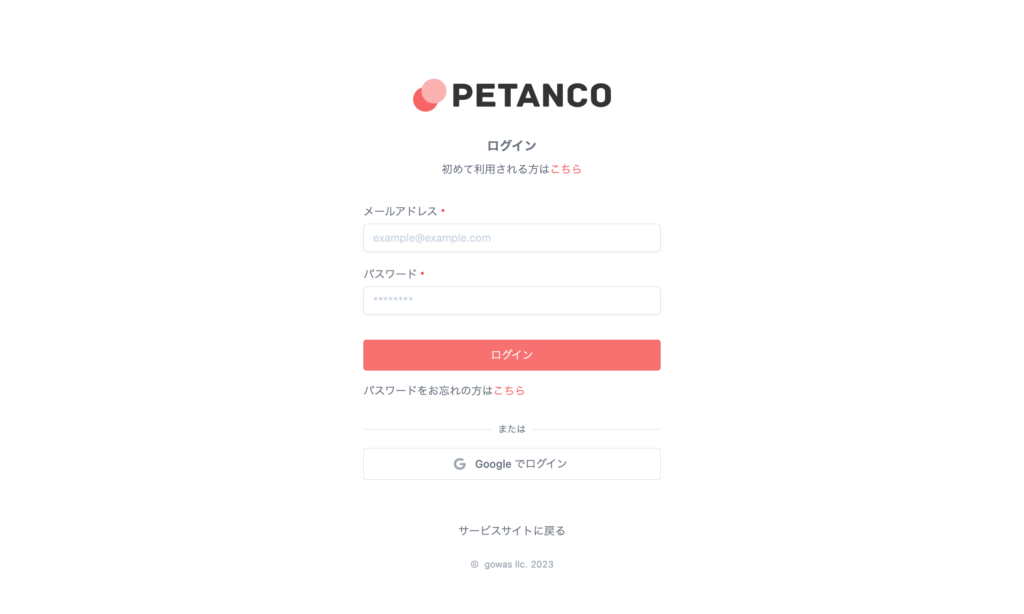Viewport: 1024px width, 614px height.
Task: Click the gowas llc. 2023 footer text
Action: (x=519, y=564)
